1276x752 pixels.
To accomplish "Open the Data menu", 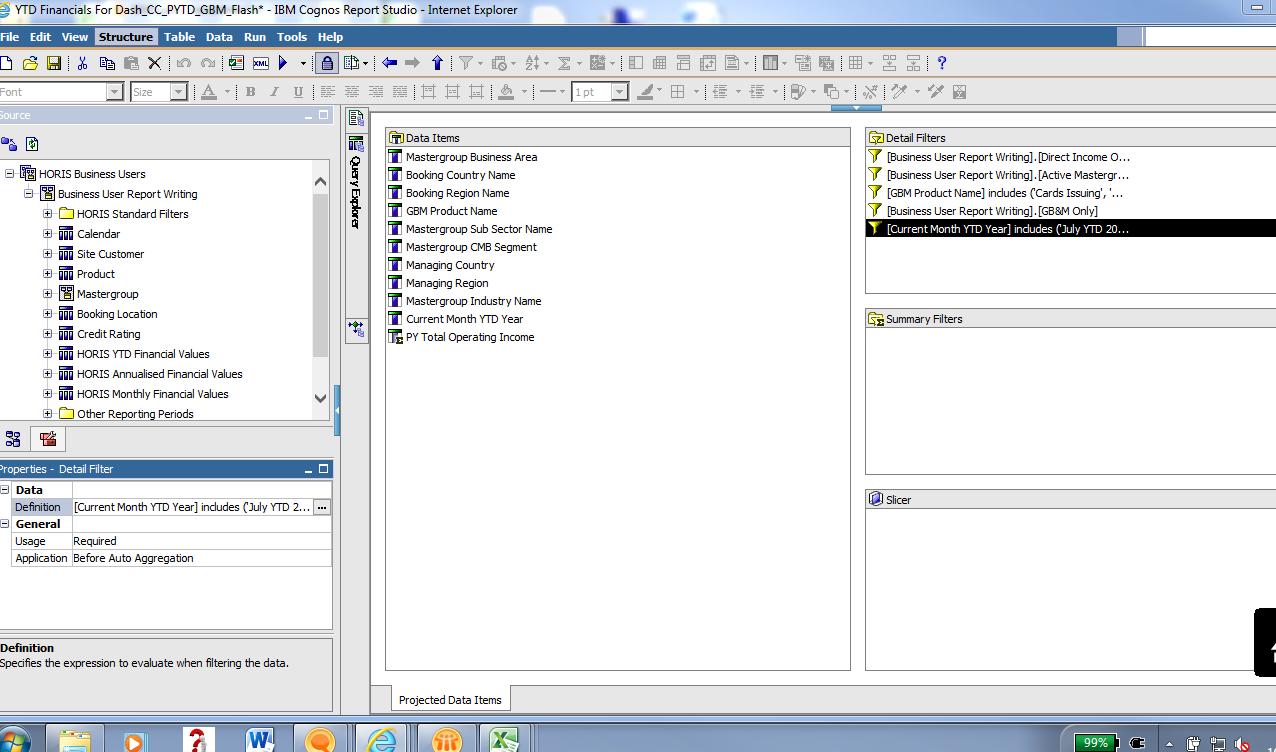I will pyautogui.click(x=219, y=37).
